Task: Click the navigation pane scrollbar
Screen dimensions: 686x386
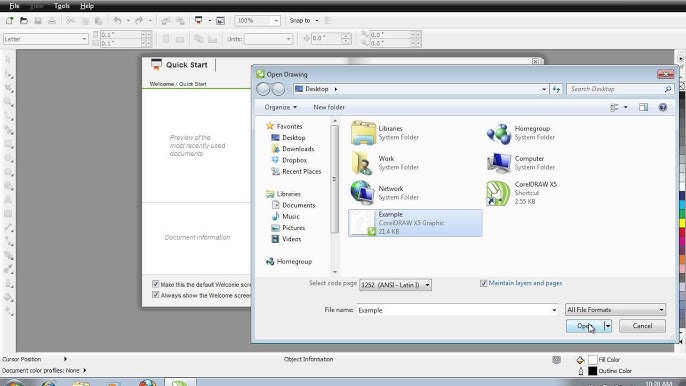Action: tap(335, 179)
